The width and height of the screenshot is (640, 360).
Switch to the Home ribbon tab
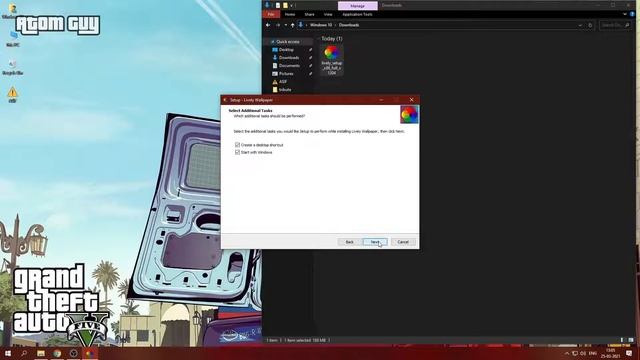click(290, 14)
